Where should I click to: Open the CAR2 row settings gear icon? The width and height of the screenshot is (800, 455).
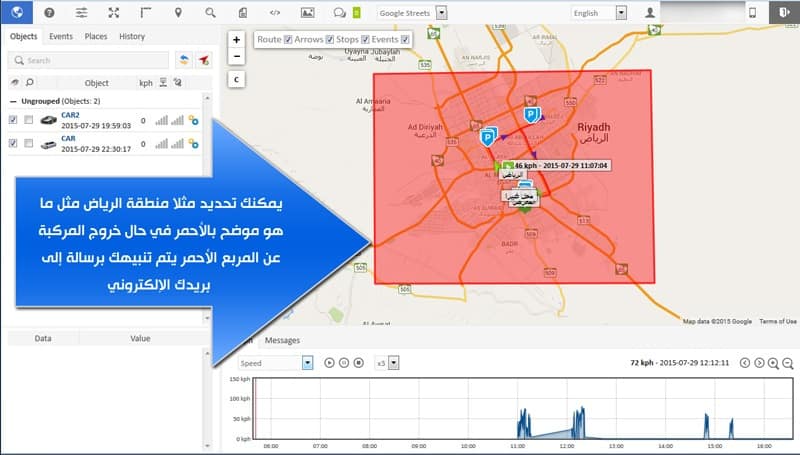click(x=193, y=120)
